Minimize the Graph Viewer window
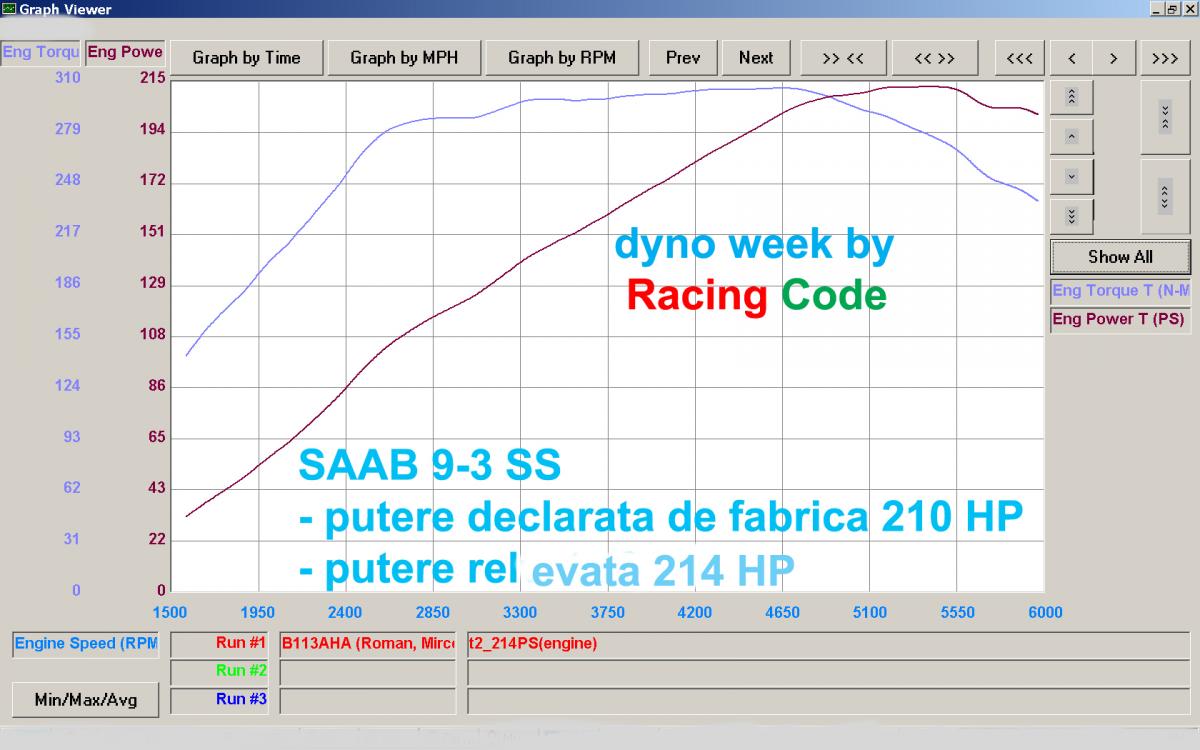 click(1158, 9)
